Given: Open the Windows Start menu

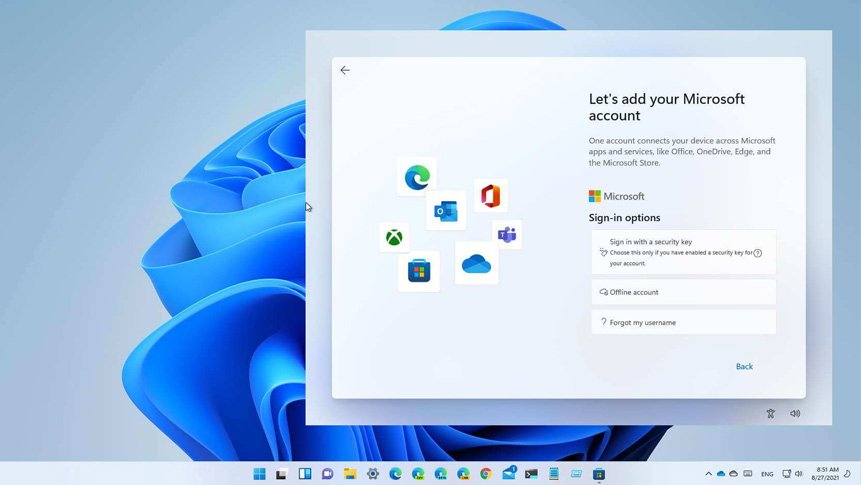Looking at the screenshot, I should pyautogui.click(x=260, y=474).
